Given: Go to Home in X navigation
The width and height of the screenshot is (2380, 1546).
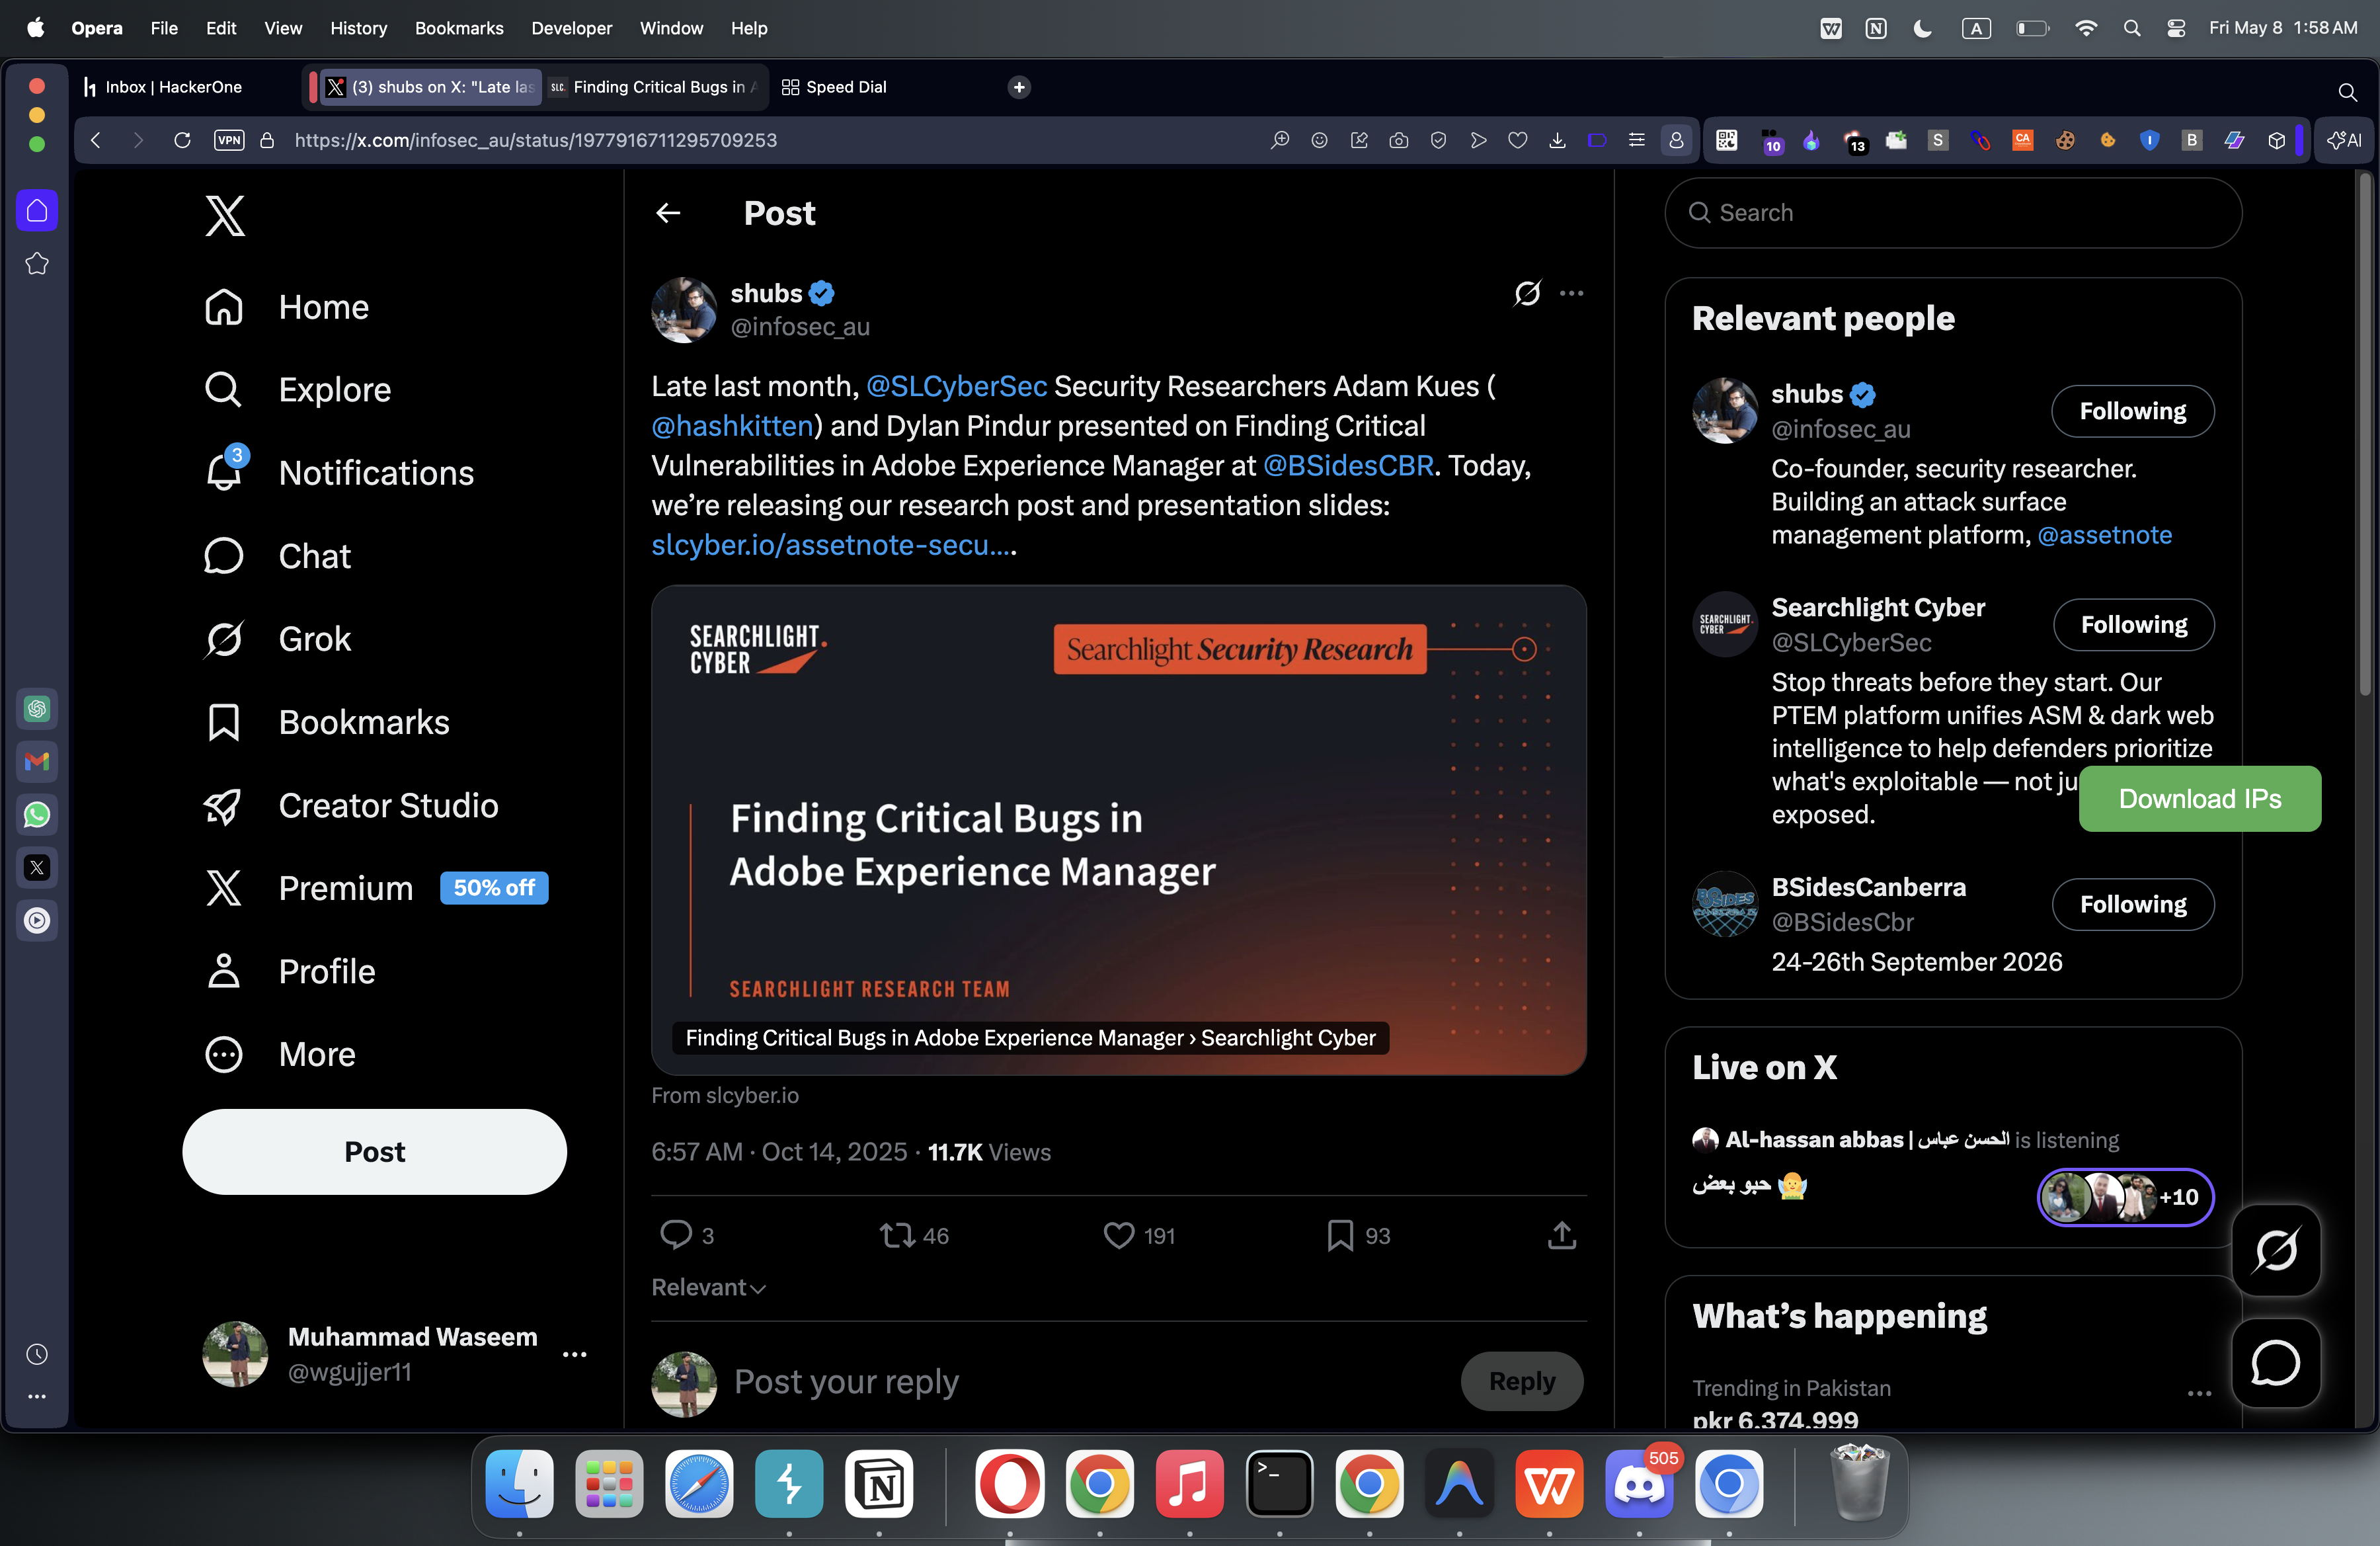Looking at the screenshot, I should [x=286, y=307].
